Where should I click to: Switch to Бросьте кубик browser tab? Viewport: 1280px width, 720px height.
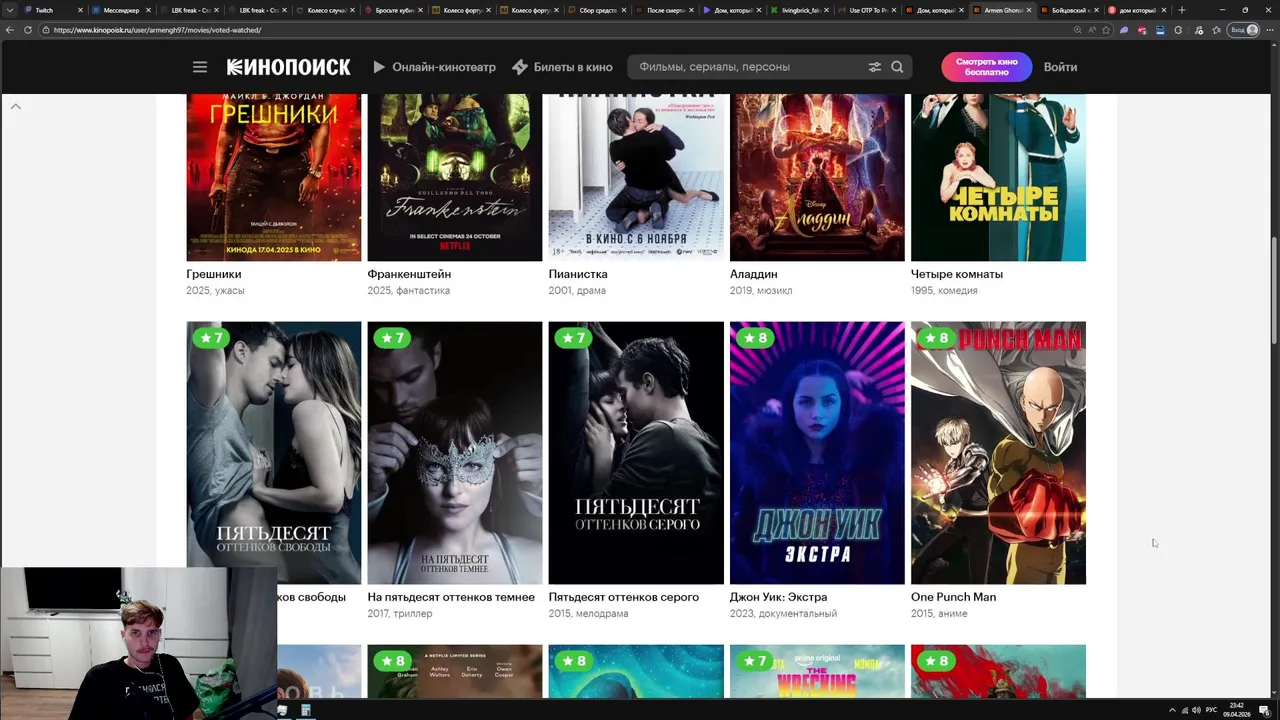click(x=393, y=10)
